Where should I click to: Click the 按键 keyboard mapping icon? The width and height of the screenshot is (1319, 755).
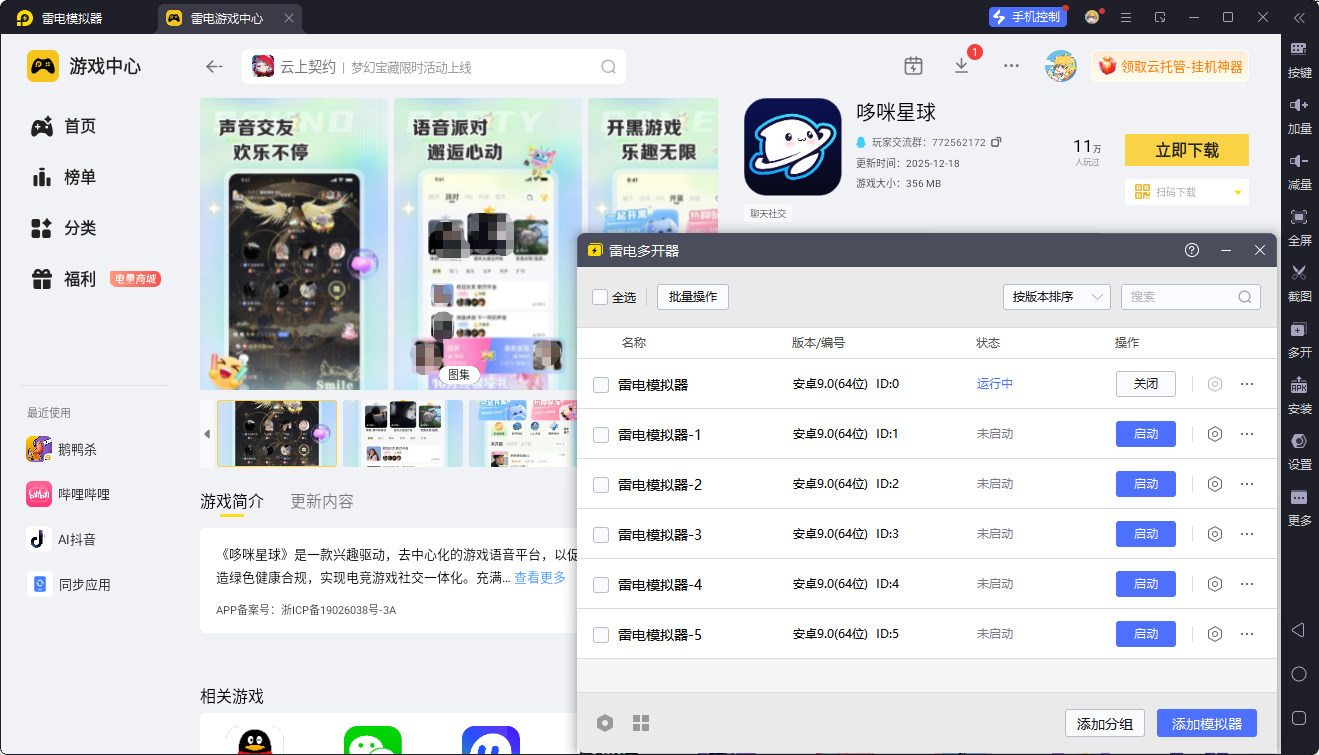1299,49
